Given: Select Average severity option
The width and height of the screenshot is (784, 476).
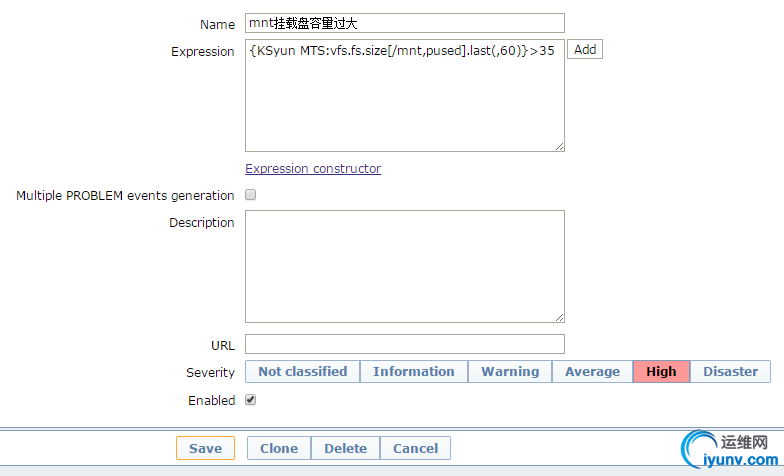Looking at the screenshot, I should (592, 372).
